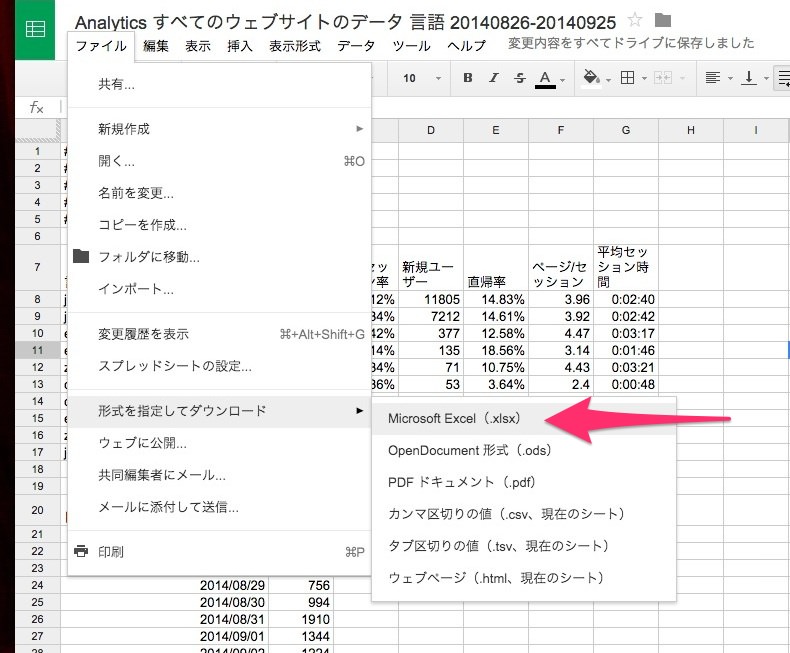This screenshot has height=653, width=790.
Task: Download as PDF ドキュメント (.pdf)
Action: coord(523,482)
